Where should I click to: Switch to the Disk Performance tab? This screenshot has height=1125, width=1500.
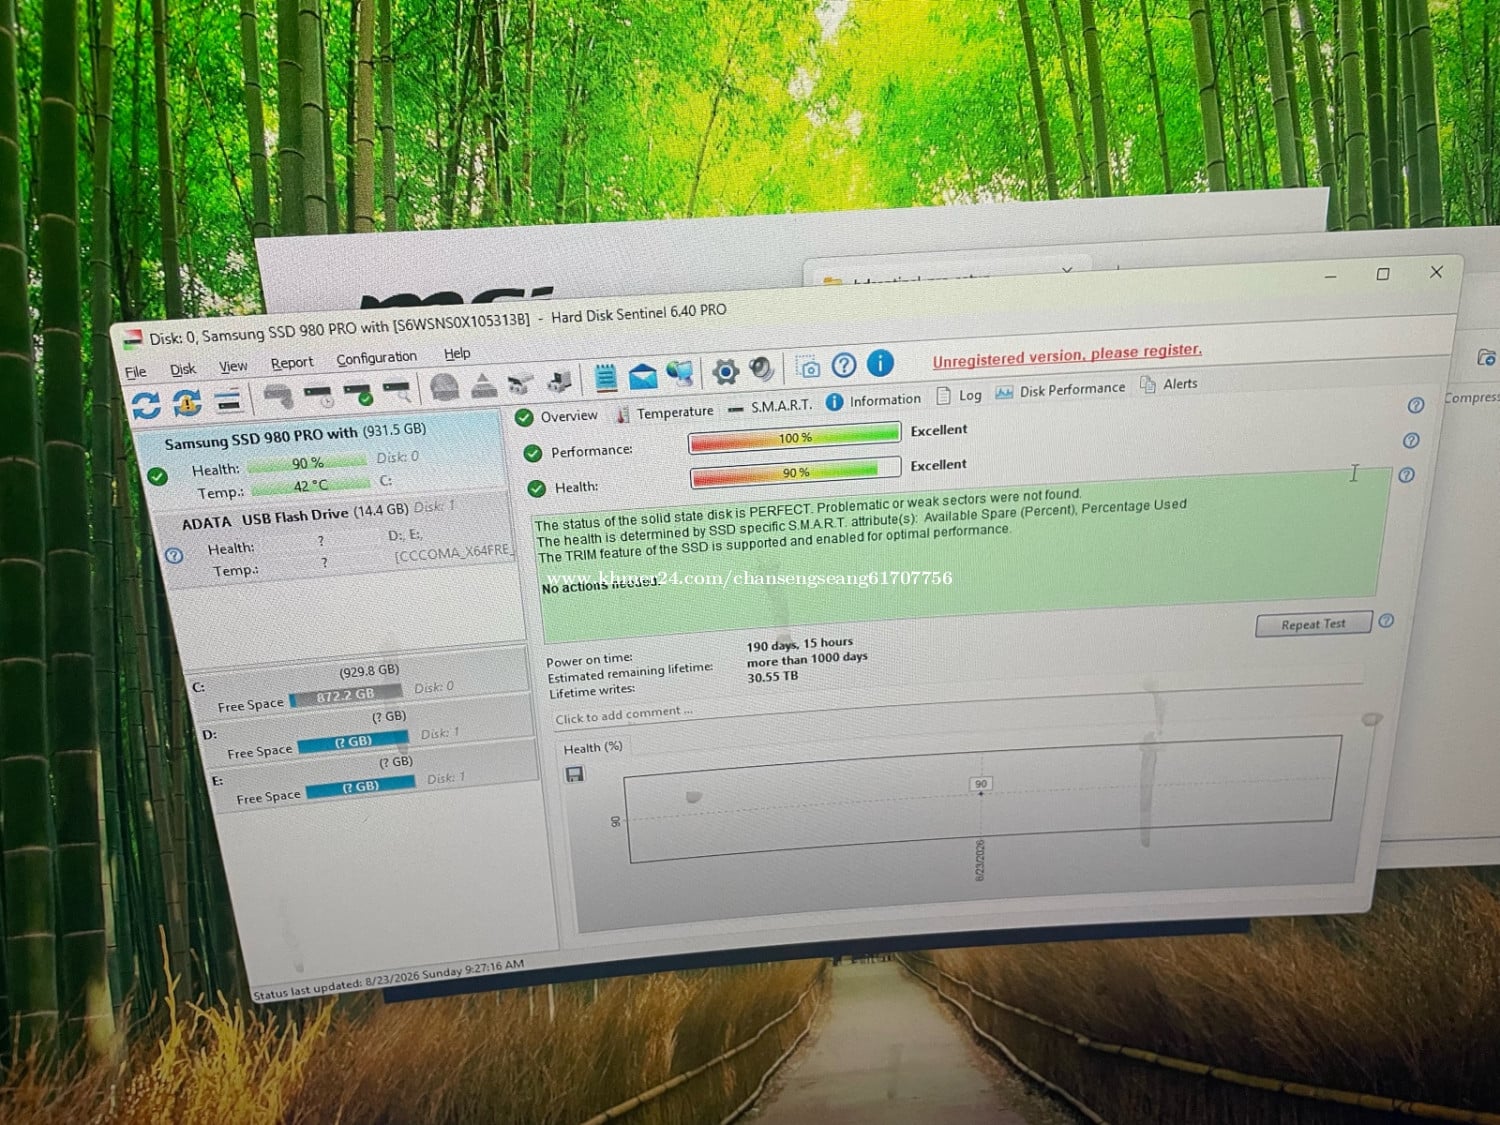[x=1060, y=390]
